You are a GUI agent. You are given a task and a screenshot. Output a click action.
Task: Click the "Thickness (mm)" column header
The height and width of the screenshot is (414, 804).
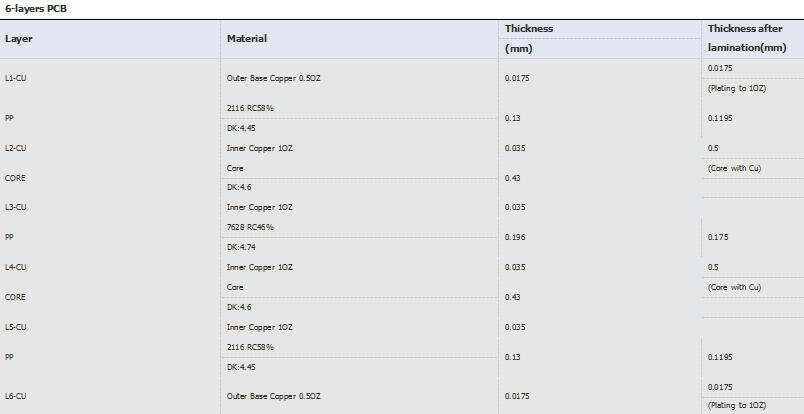pyautogui.click(x=529, y=38)
